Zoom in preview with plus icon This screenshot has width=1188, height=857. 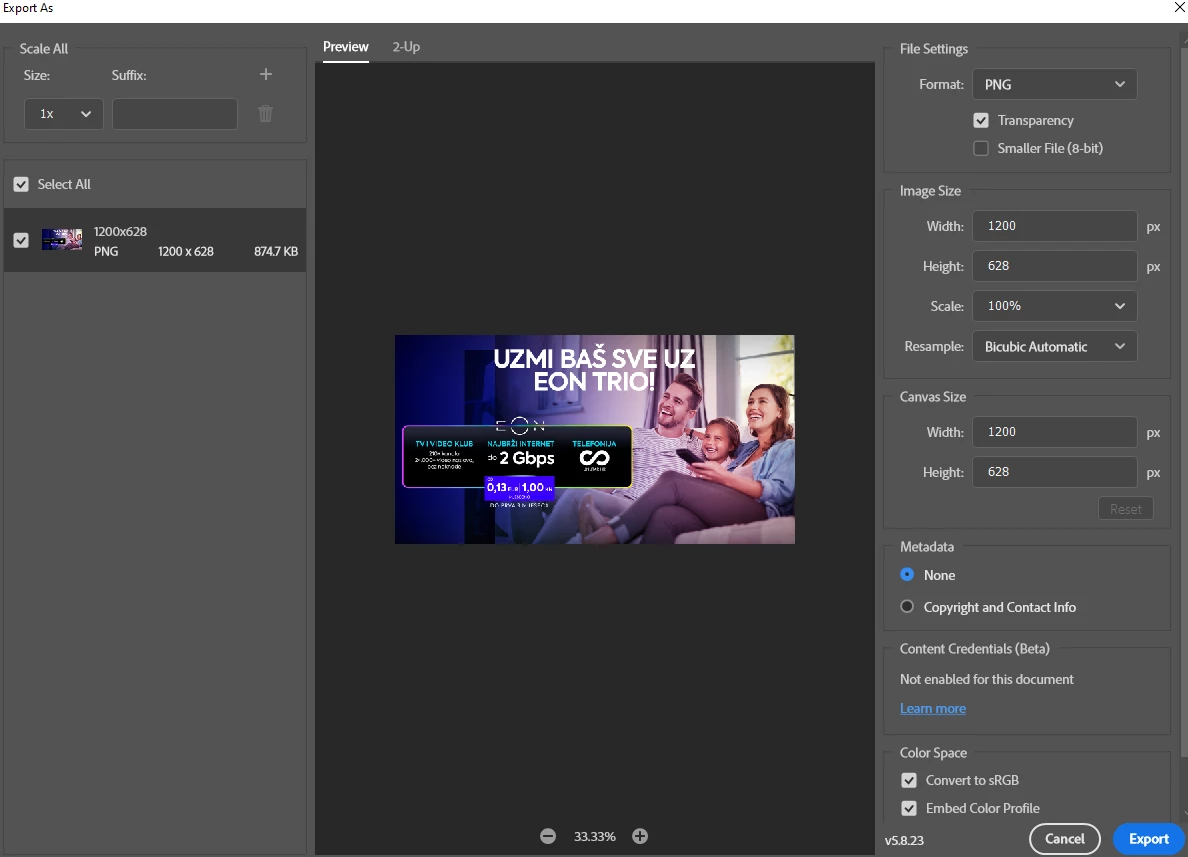[640, 837]
